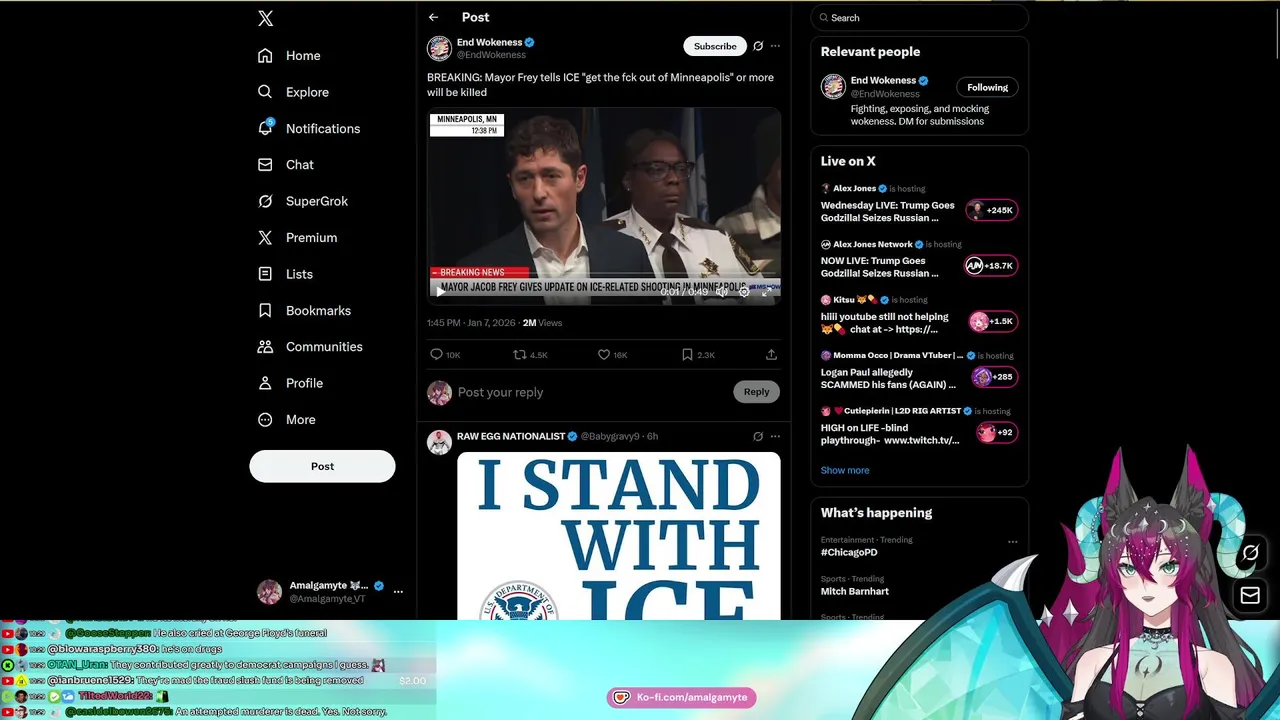Click the grey Reply button

pos(756,392)
